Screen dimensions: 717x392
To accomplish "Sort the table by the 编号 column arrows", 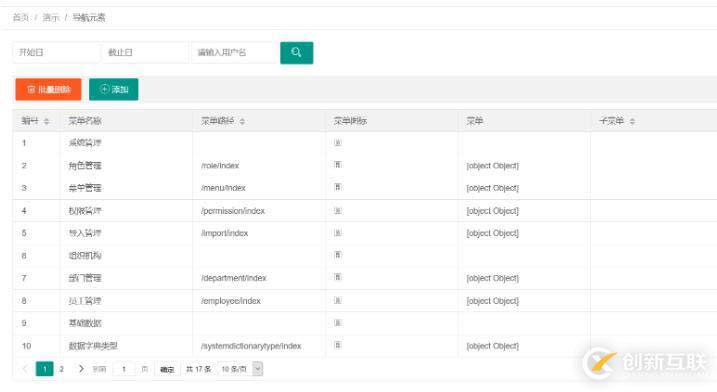I will (46, 121).
